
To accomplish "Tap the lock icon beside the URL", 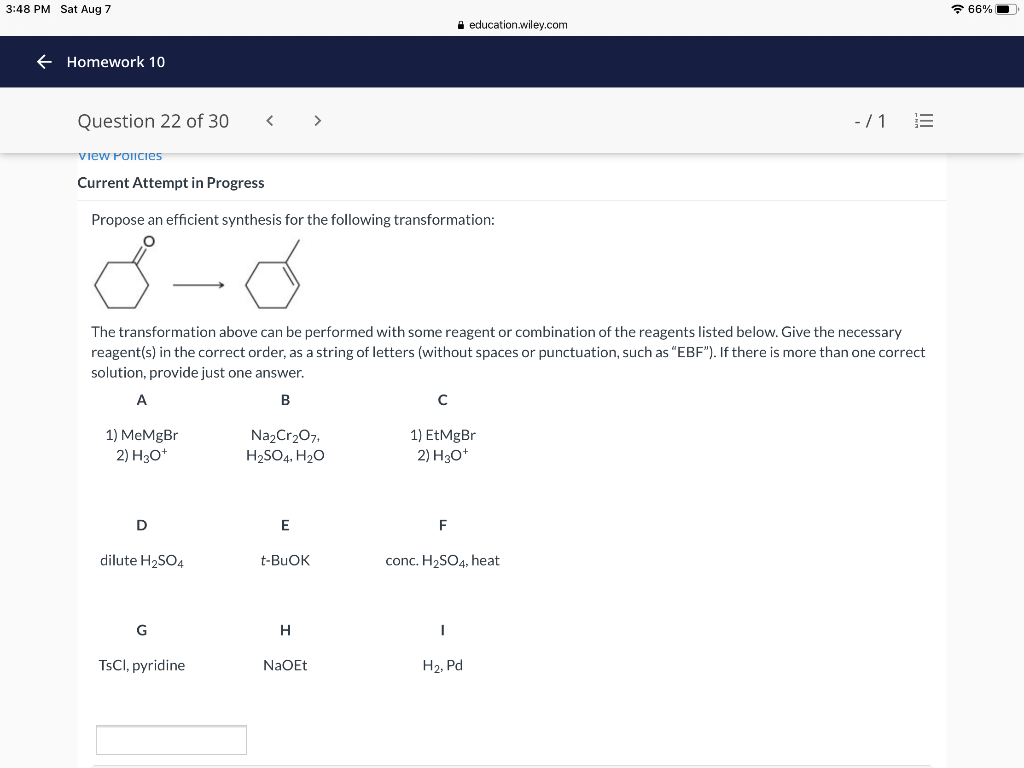I will click(x=461, y=25).
